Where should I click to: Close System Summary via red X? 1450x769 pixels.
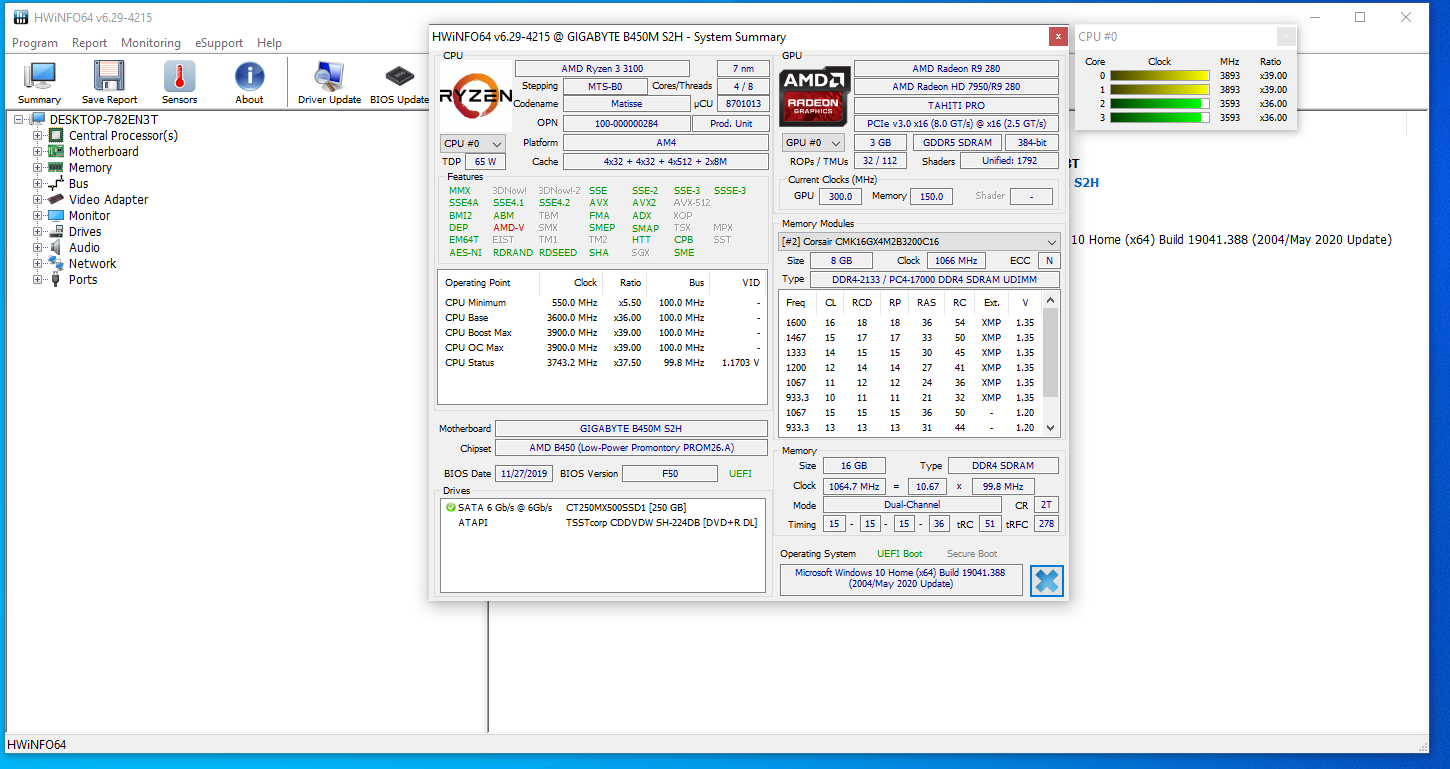point(1058,36)
